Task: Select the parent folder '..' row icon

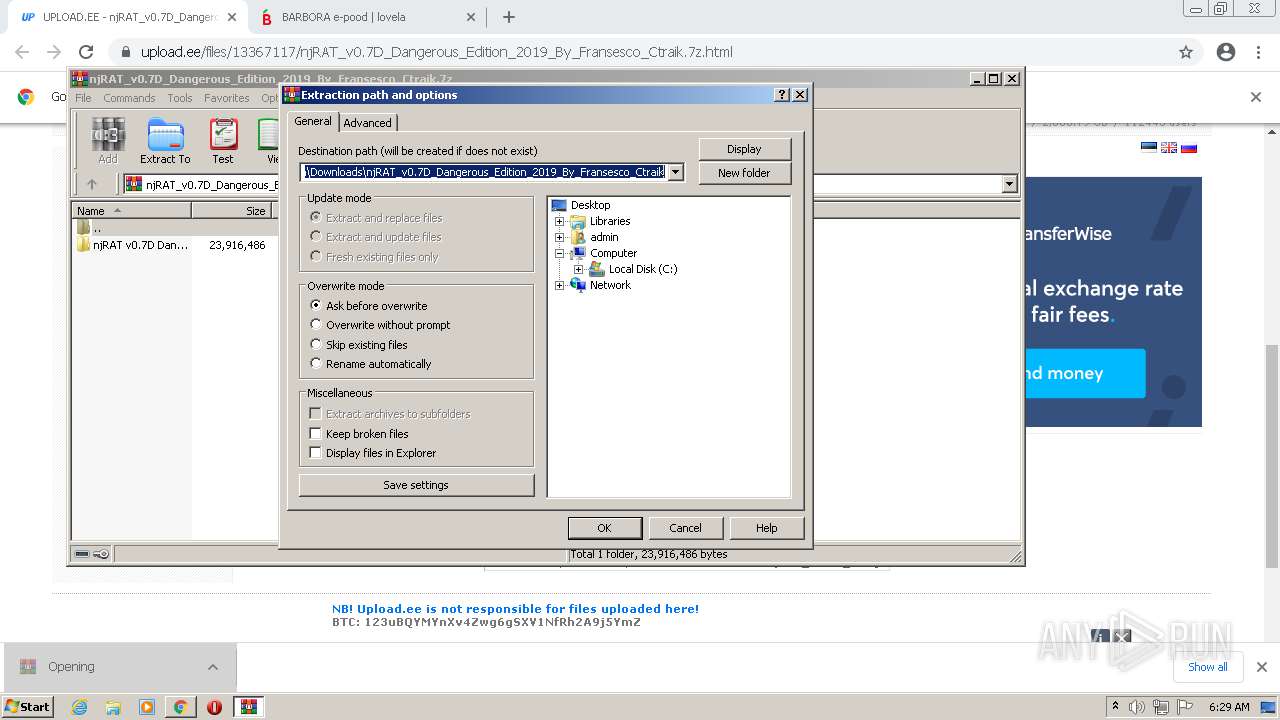Action: (x=84, y=228)
